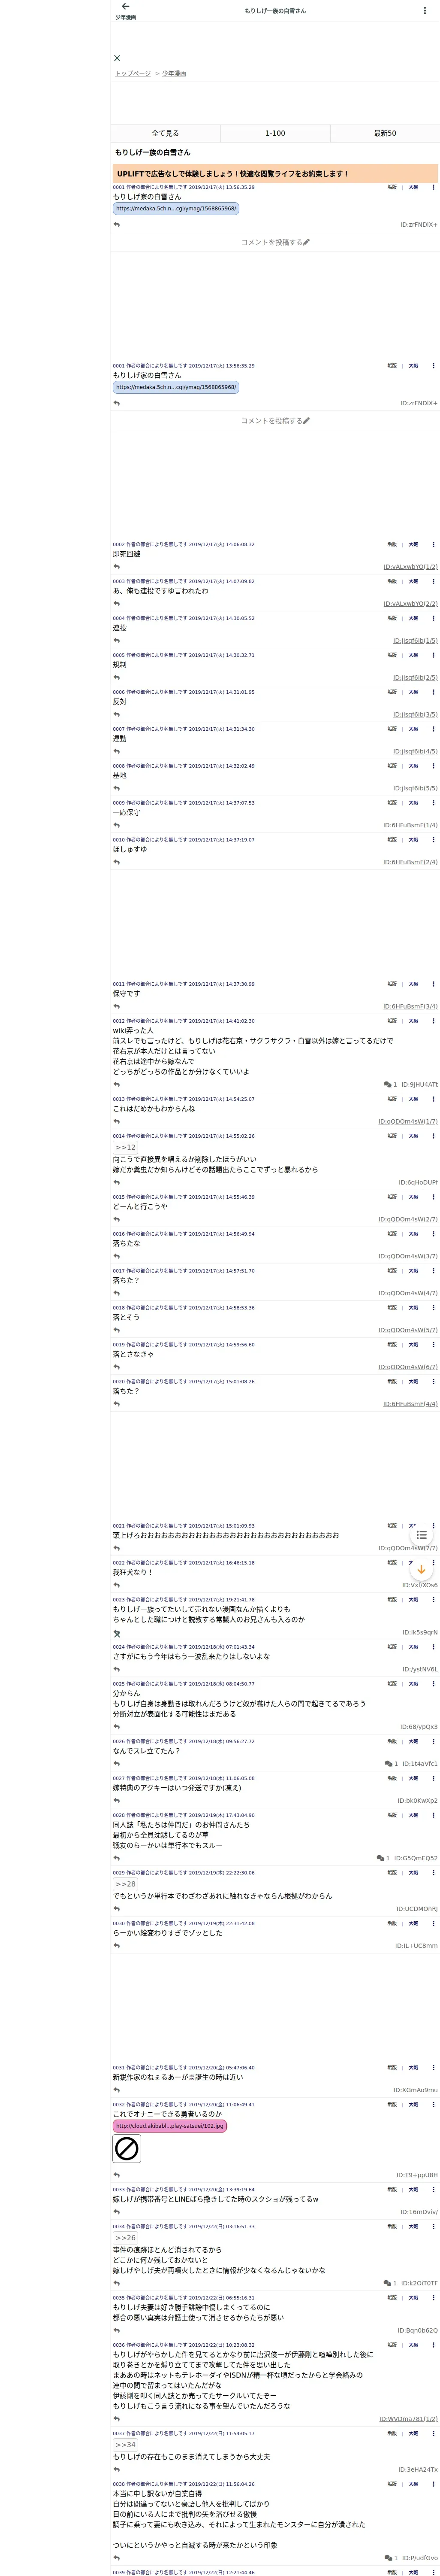Open the floating thread list icon button
440x2576 pixels.
click(x=421, y=1535)
